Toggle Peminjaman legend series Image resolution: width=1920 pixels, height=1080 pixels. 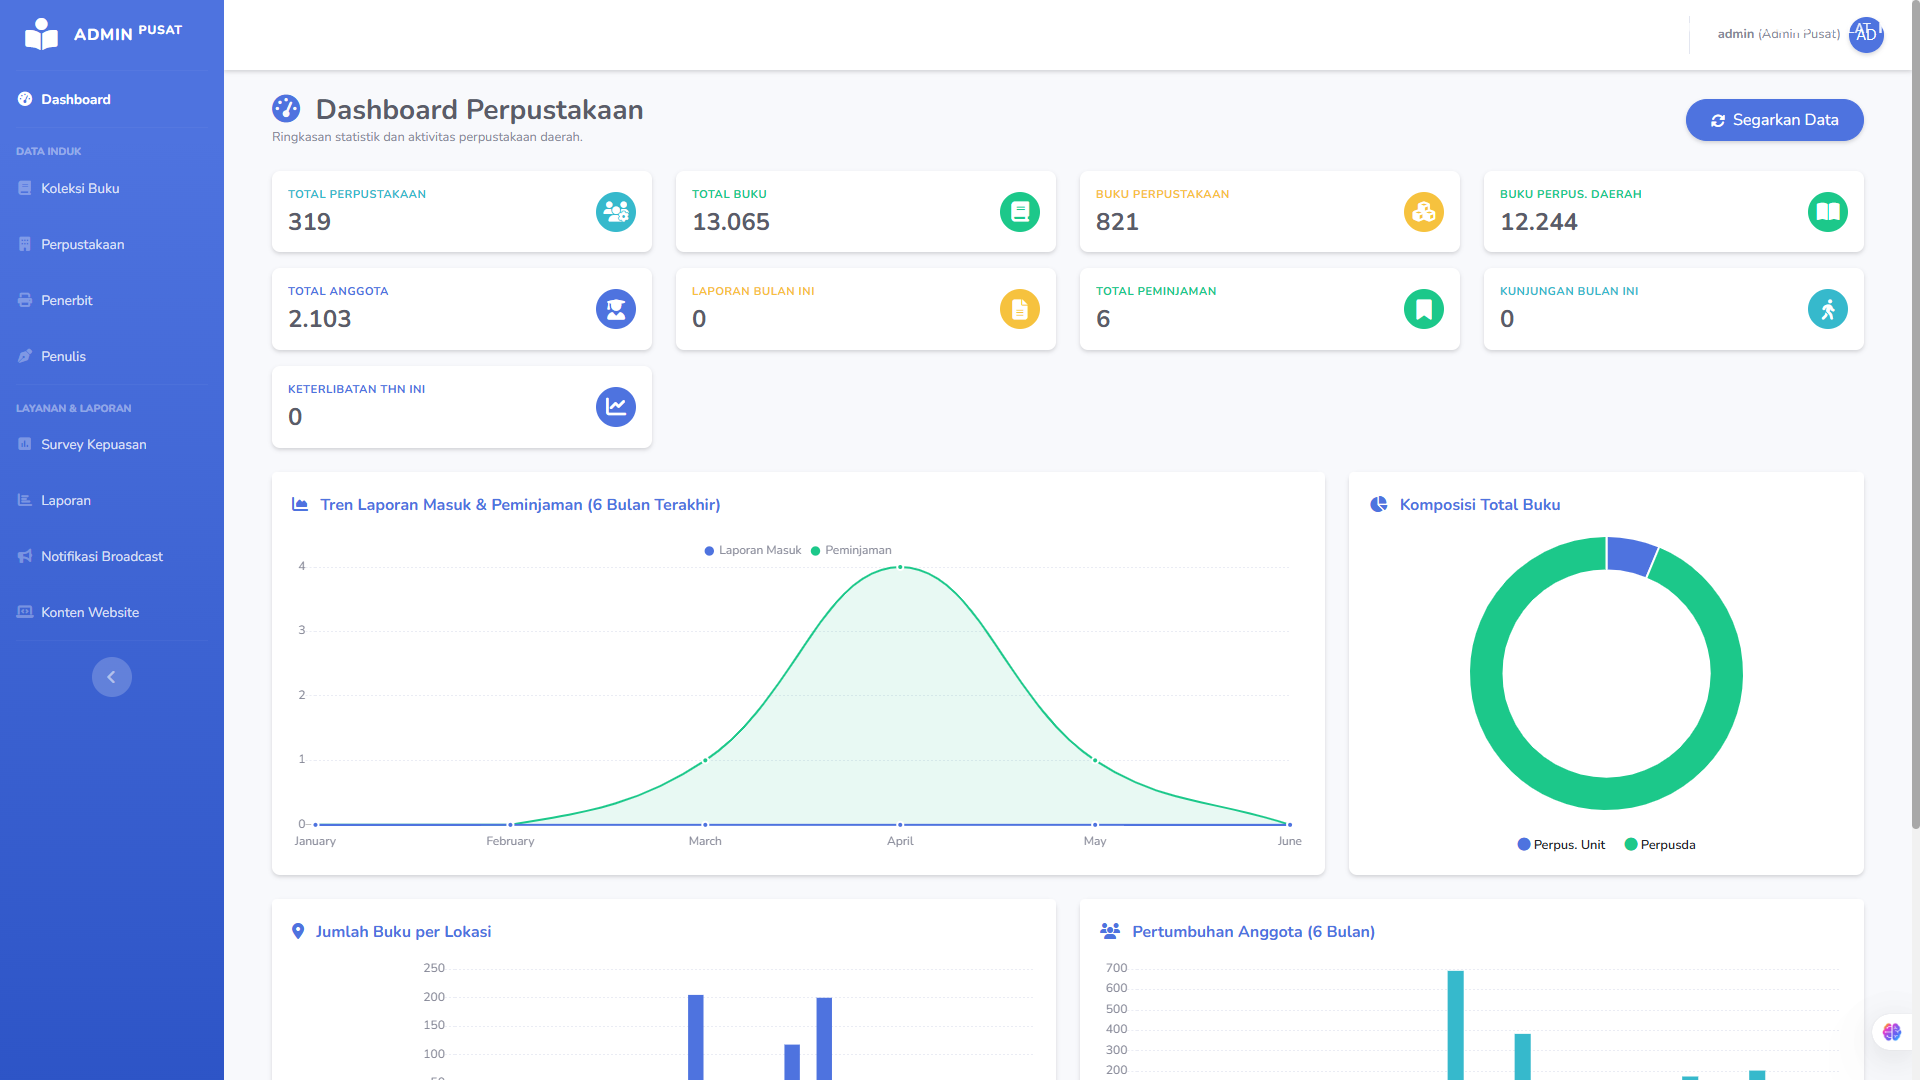[x=851, y=550]
